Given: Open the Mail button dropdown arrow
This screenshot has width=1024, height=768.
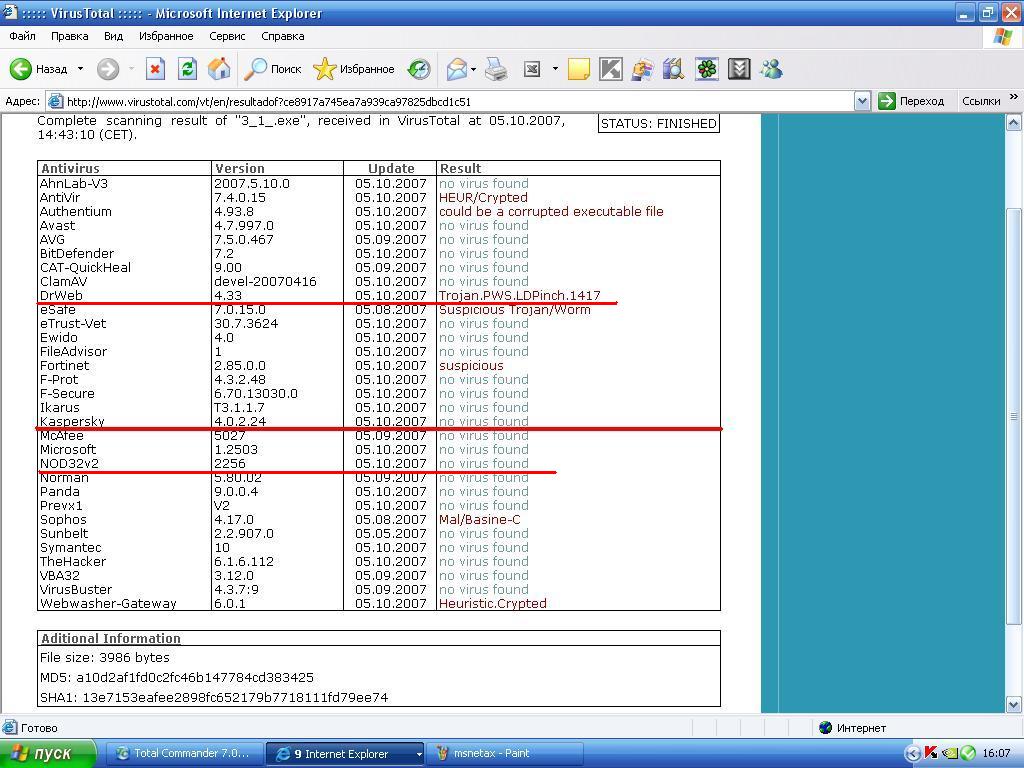Looking at the screenshot, I should [473, 69].
